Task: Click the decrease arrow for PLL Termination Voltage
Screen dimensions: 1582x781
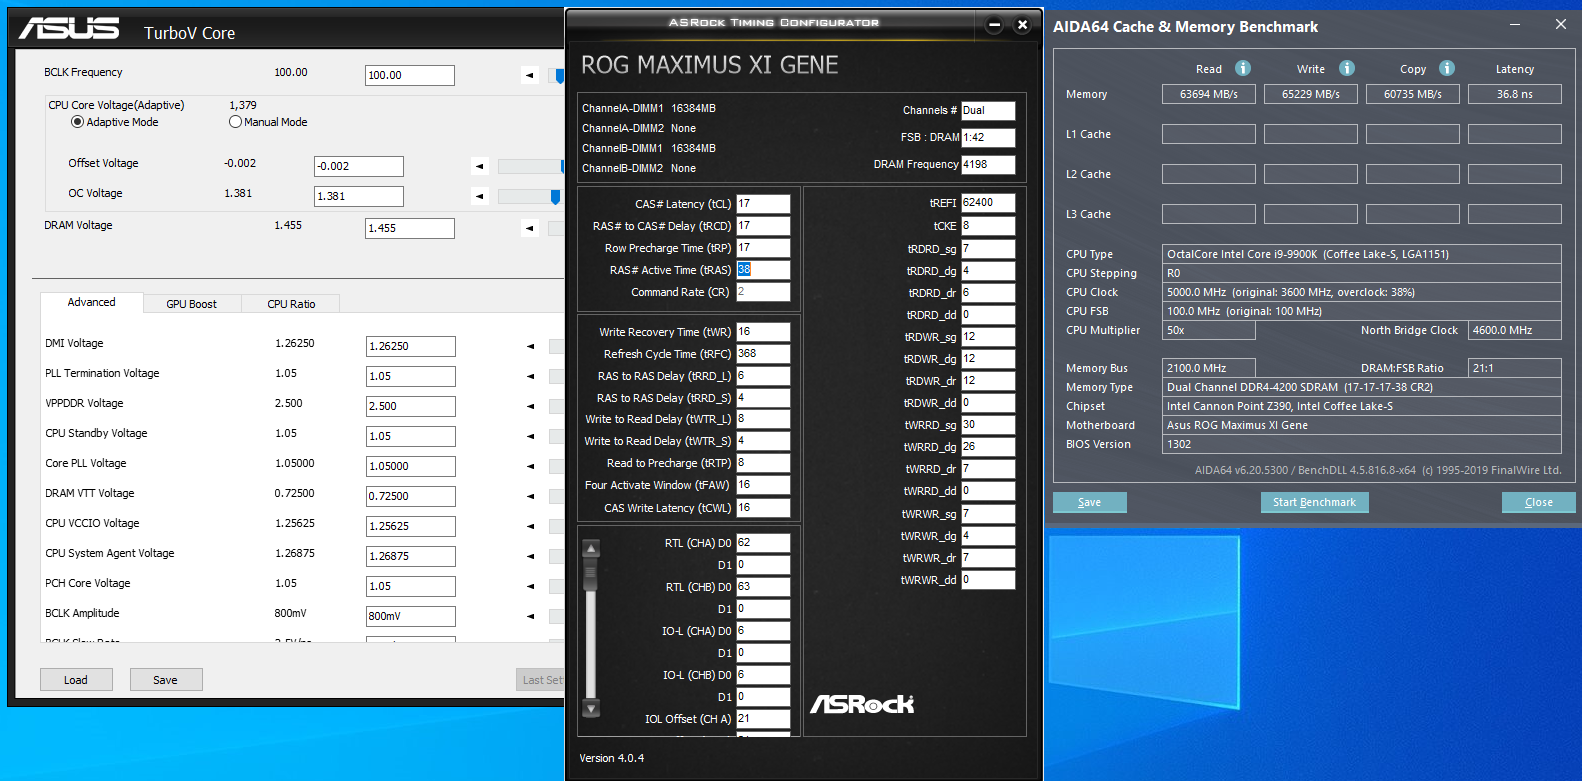Action: [531, 376]
